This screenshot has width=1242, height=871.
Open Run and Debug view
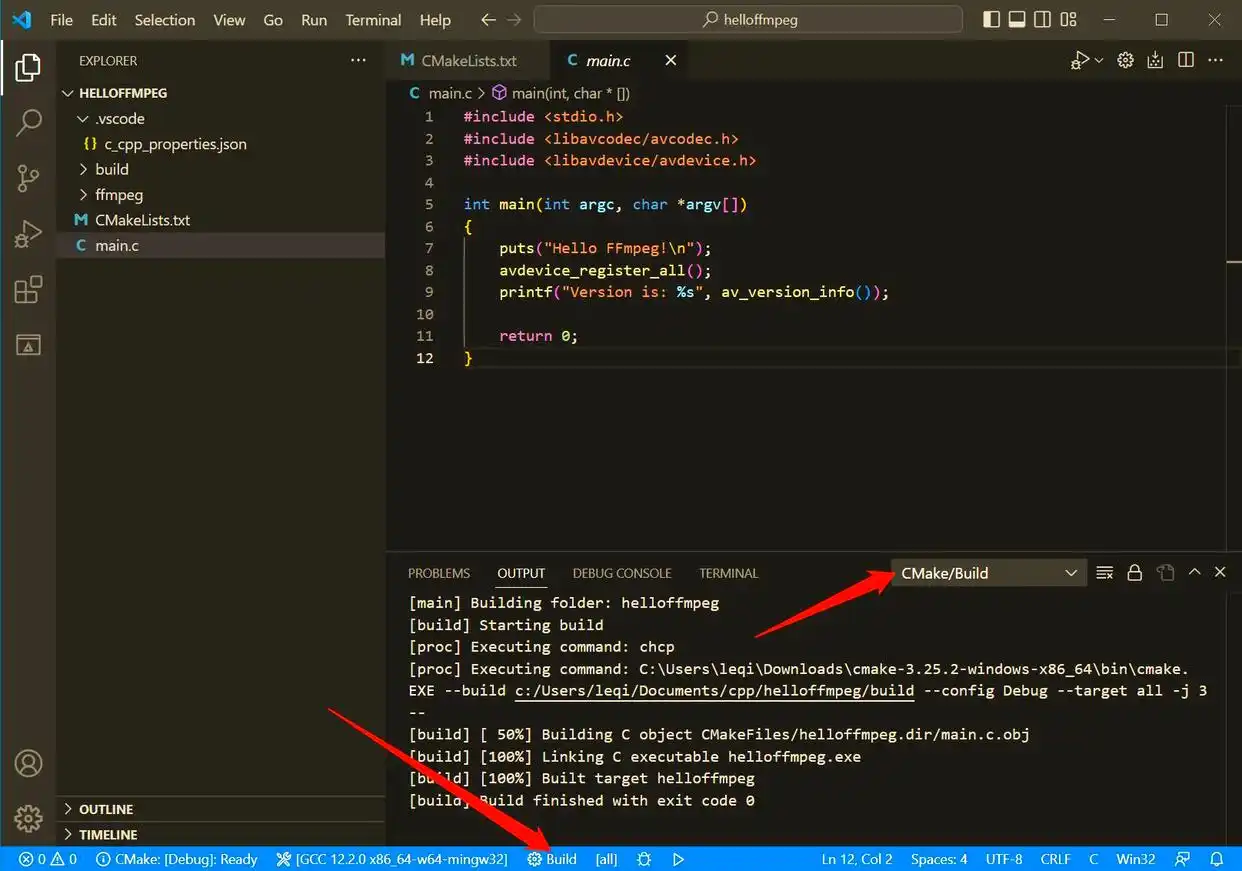pyautogui.click(x=28, y=235)
